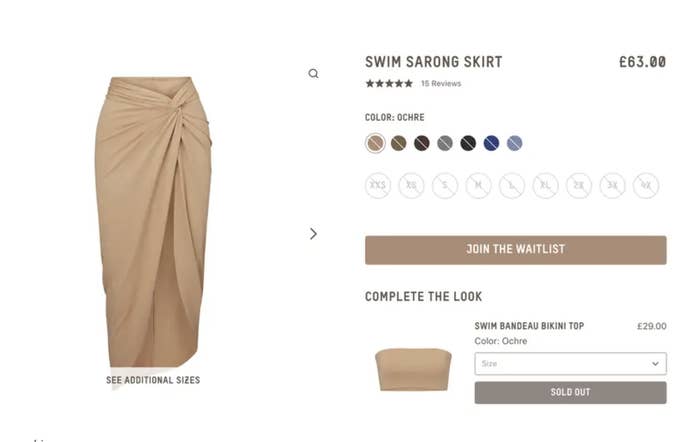This screenshot has height=442, width=700.
Task: Pick the royal blue color swatch
Action: pos(492,143)
